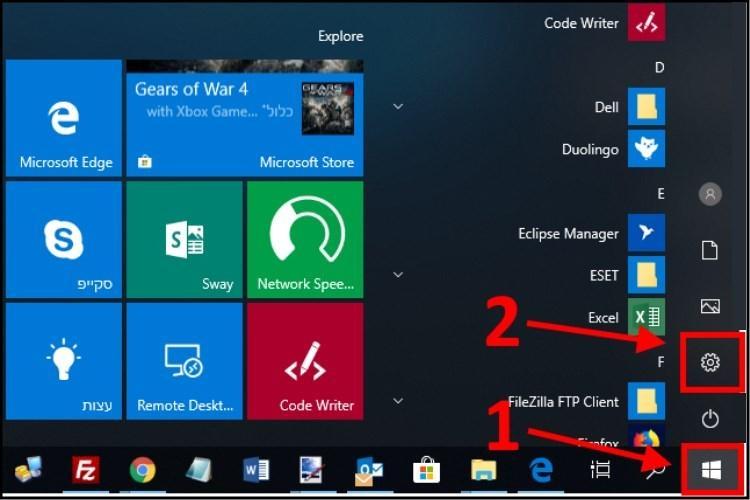
Task: Open the Remote Desktop tile
Action: click(185, 361)
